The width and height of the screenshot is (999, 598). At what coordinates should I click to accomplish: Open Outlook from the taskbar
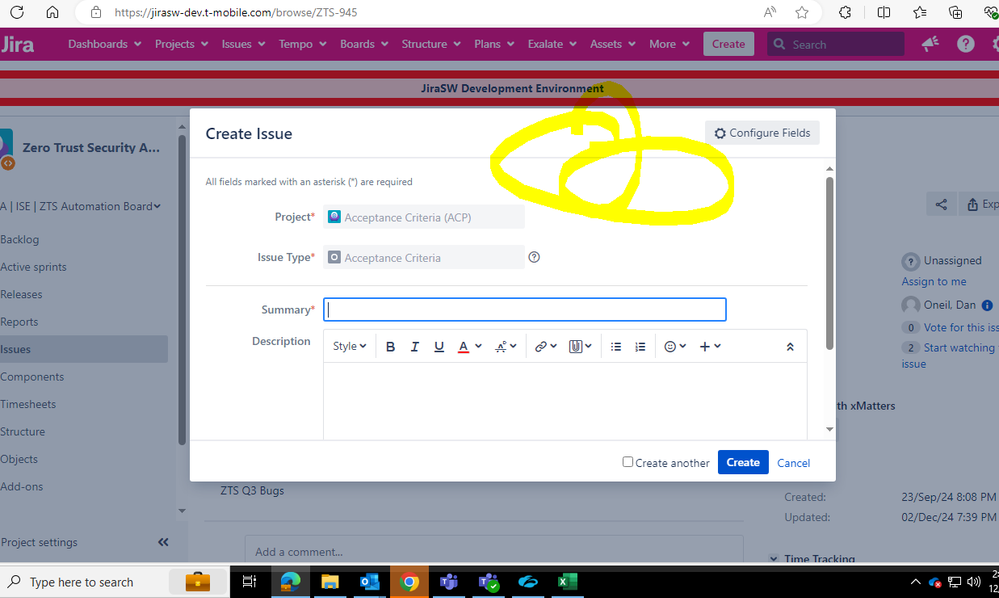(x=370, y=581)
